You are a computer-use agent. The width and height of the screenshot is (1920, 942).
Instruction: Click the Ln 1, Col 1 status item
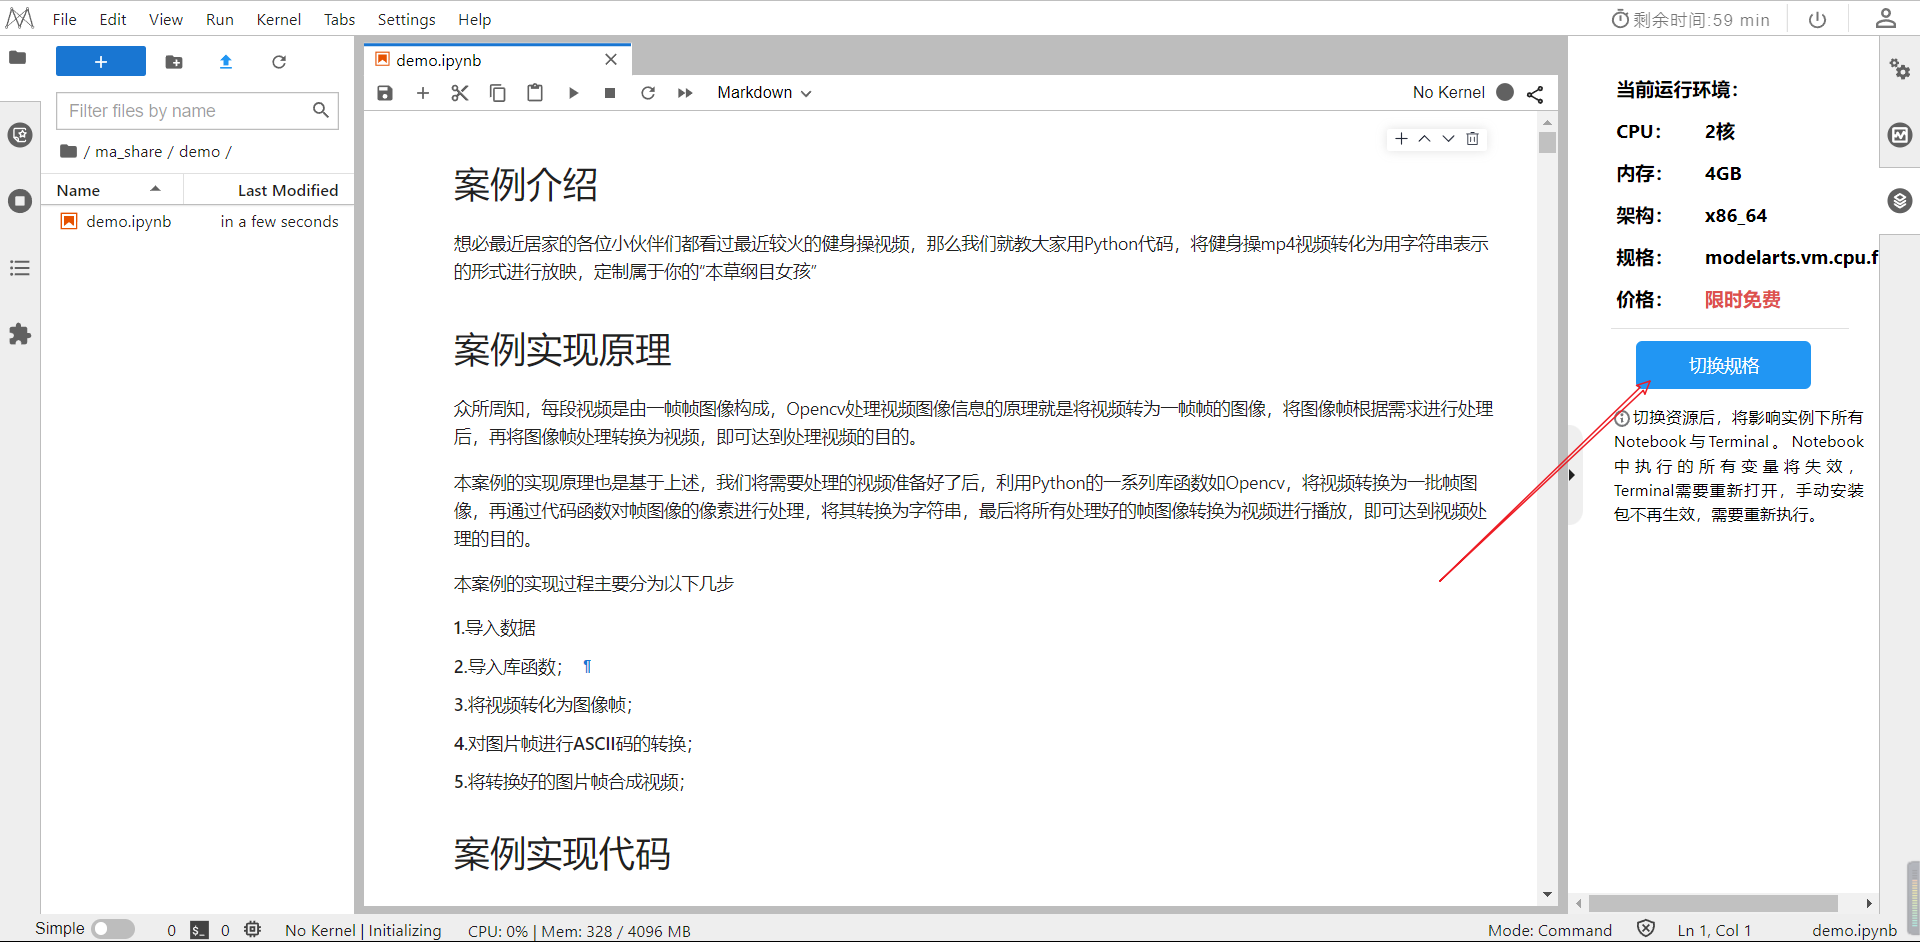pos(1714,930)
